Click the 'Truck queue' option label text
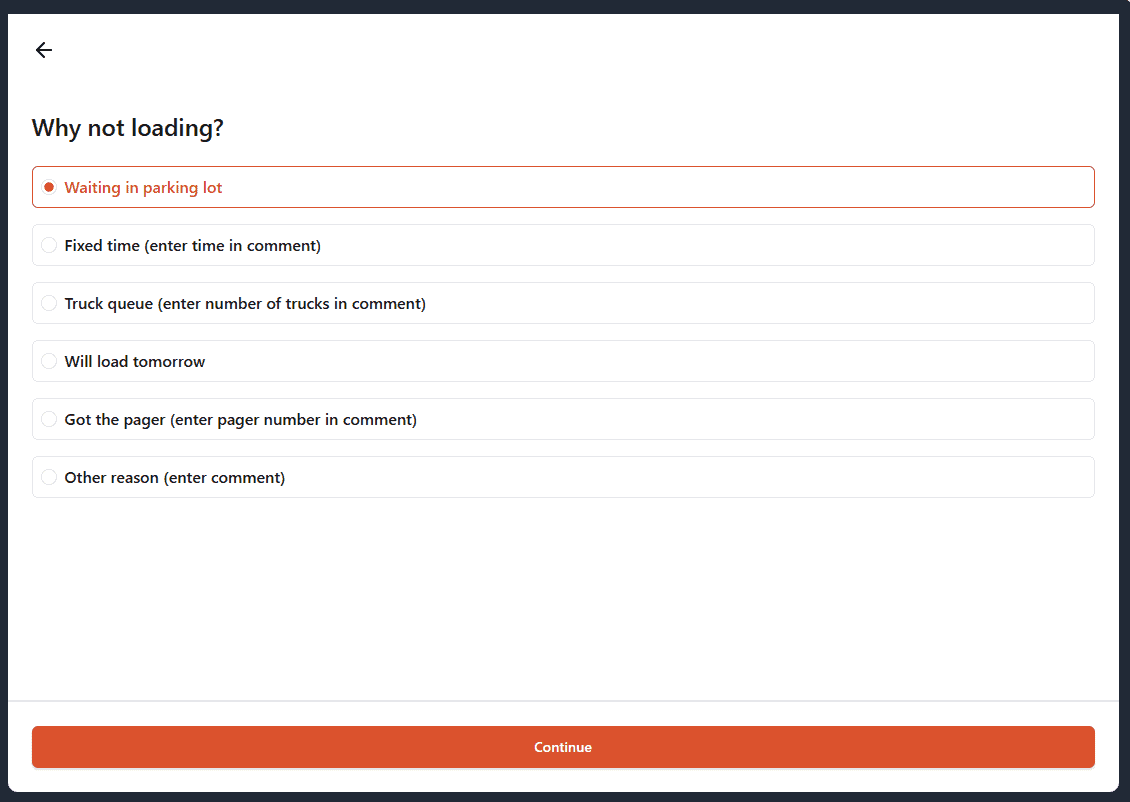Image resolution: width=1130 pixels, height=802 pixels. pyautogui.click(x=245, y=304)
